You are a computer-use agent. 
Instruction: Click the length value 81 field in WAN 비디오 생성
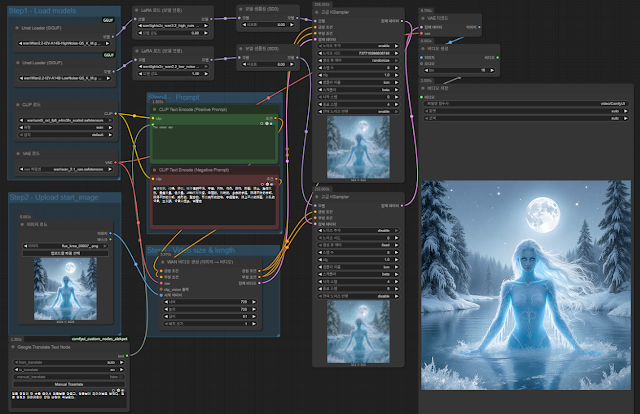point(210,316)
